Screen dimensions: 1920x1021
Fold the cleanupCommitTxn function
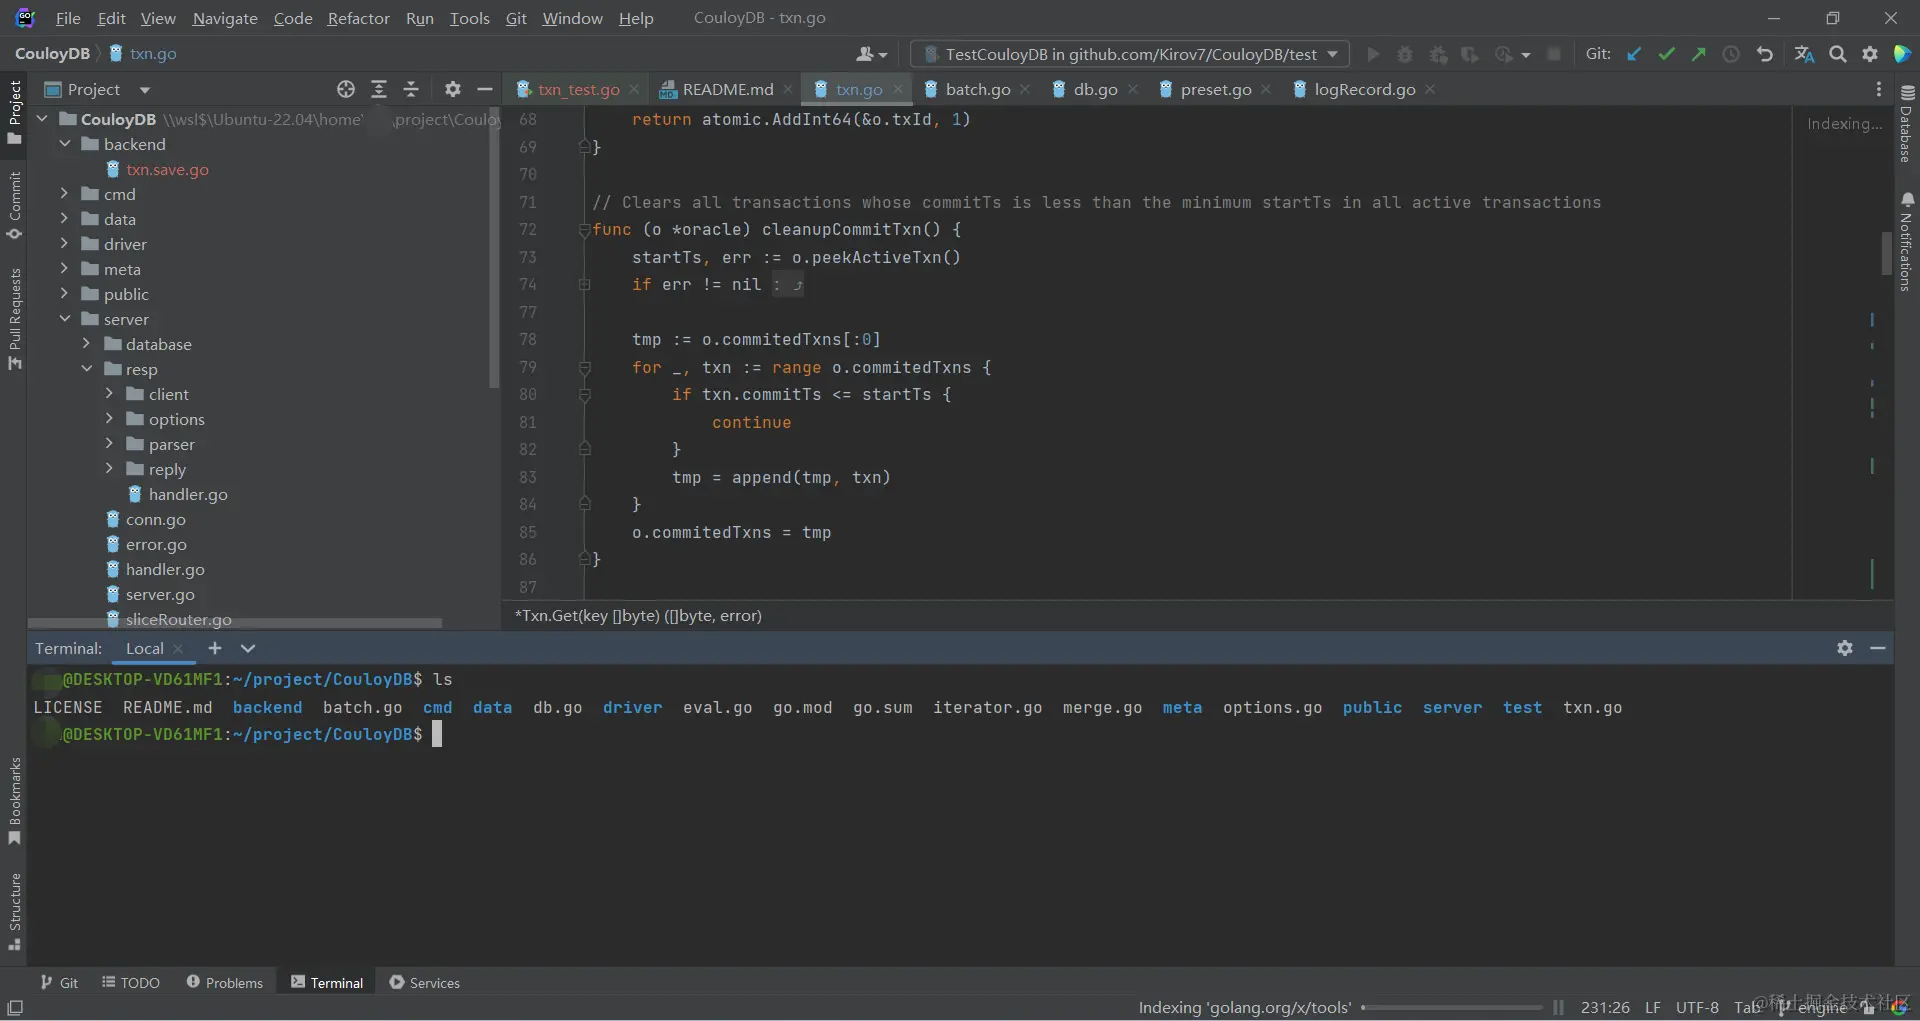coord(585,230)
